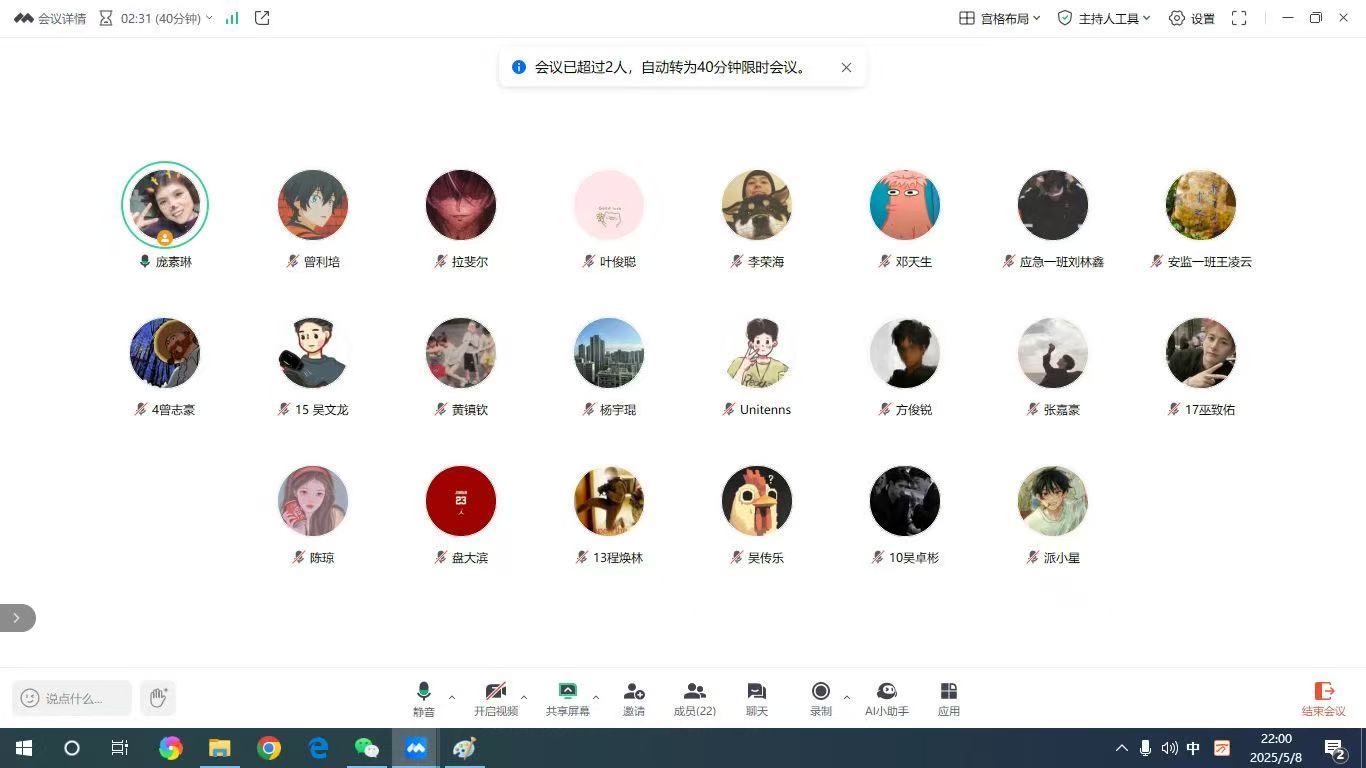Select 叶俊聪's pink avatar
The width and height of the screenshot is (1366, 768).
pyautogui.click(x=609, y=205)
